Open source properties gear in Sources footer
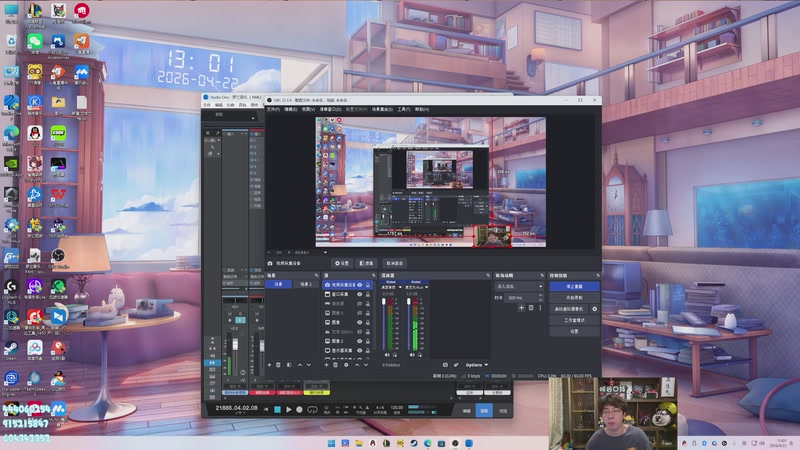This screenshot has width=800, height=450. [x=346, y=365]
